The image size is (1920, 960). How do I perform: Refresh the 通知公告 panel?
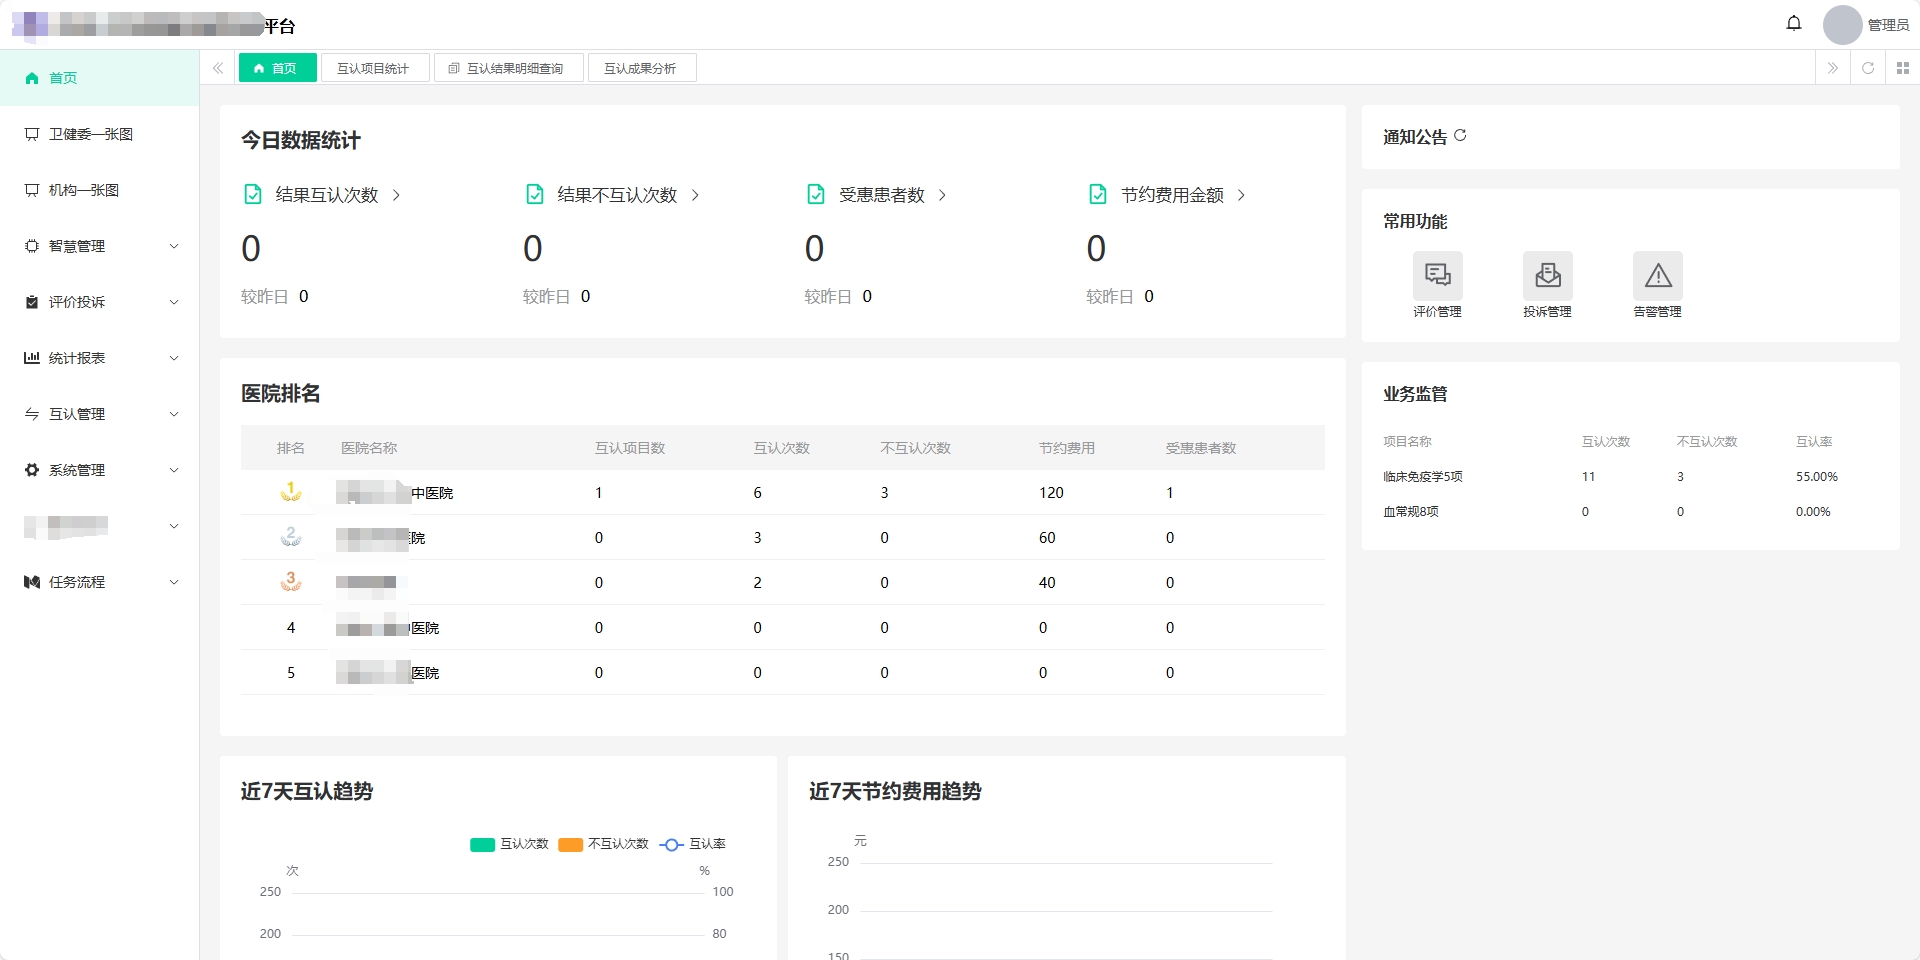(1460, 136)
